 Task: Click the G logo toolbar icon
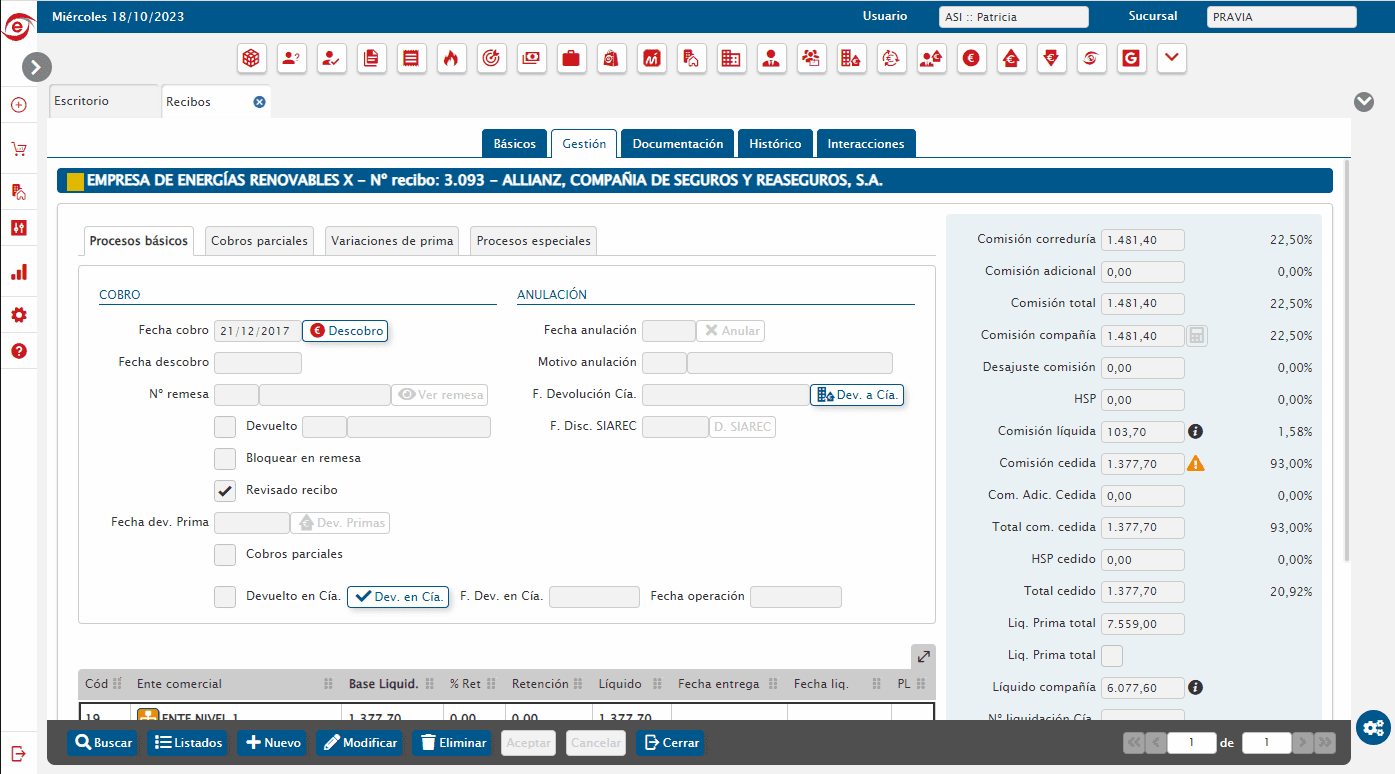[x=1131, y=59]
